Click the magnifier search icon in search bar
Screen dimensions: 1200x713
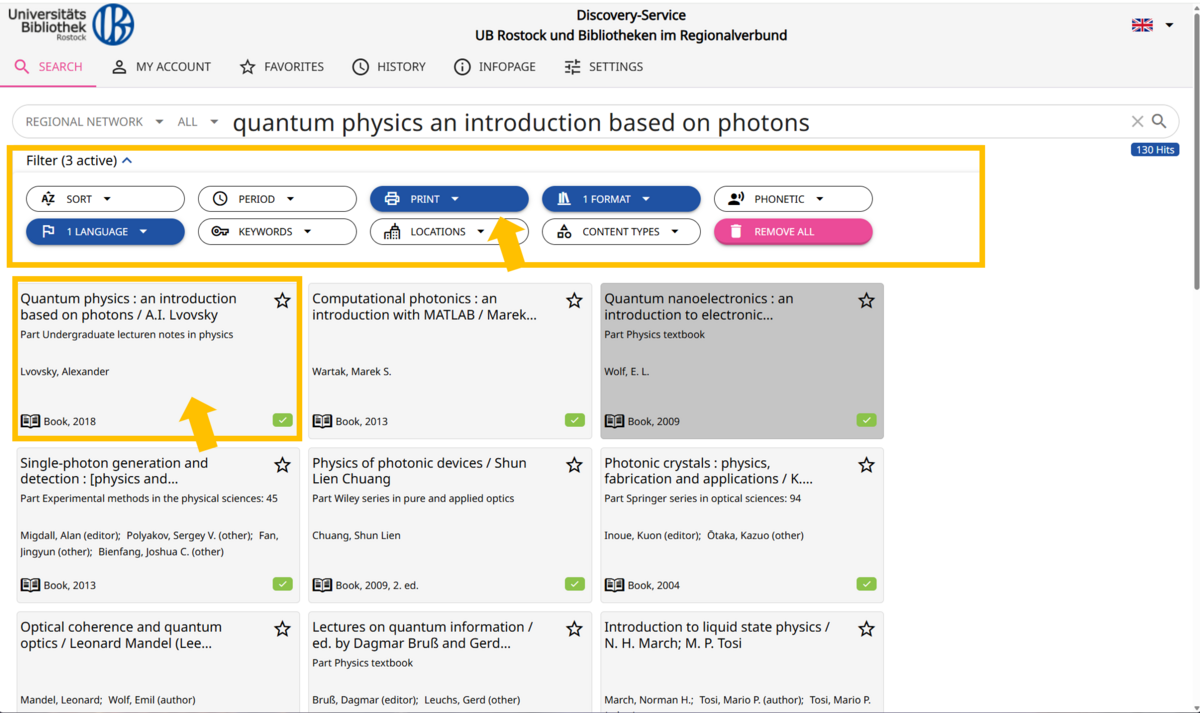click(1159, 121)
